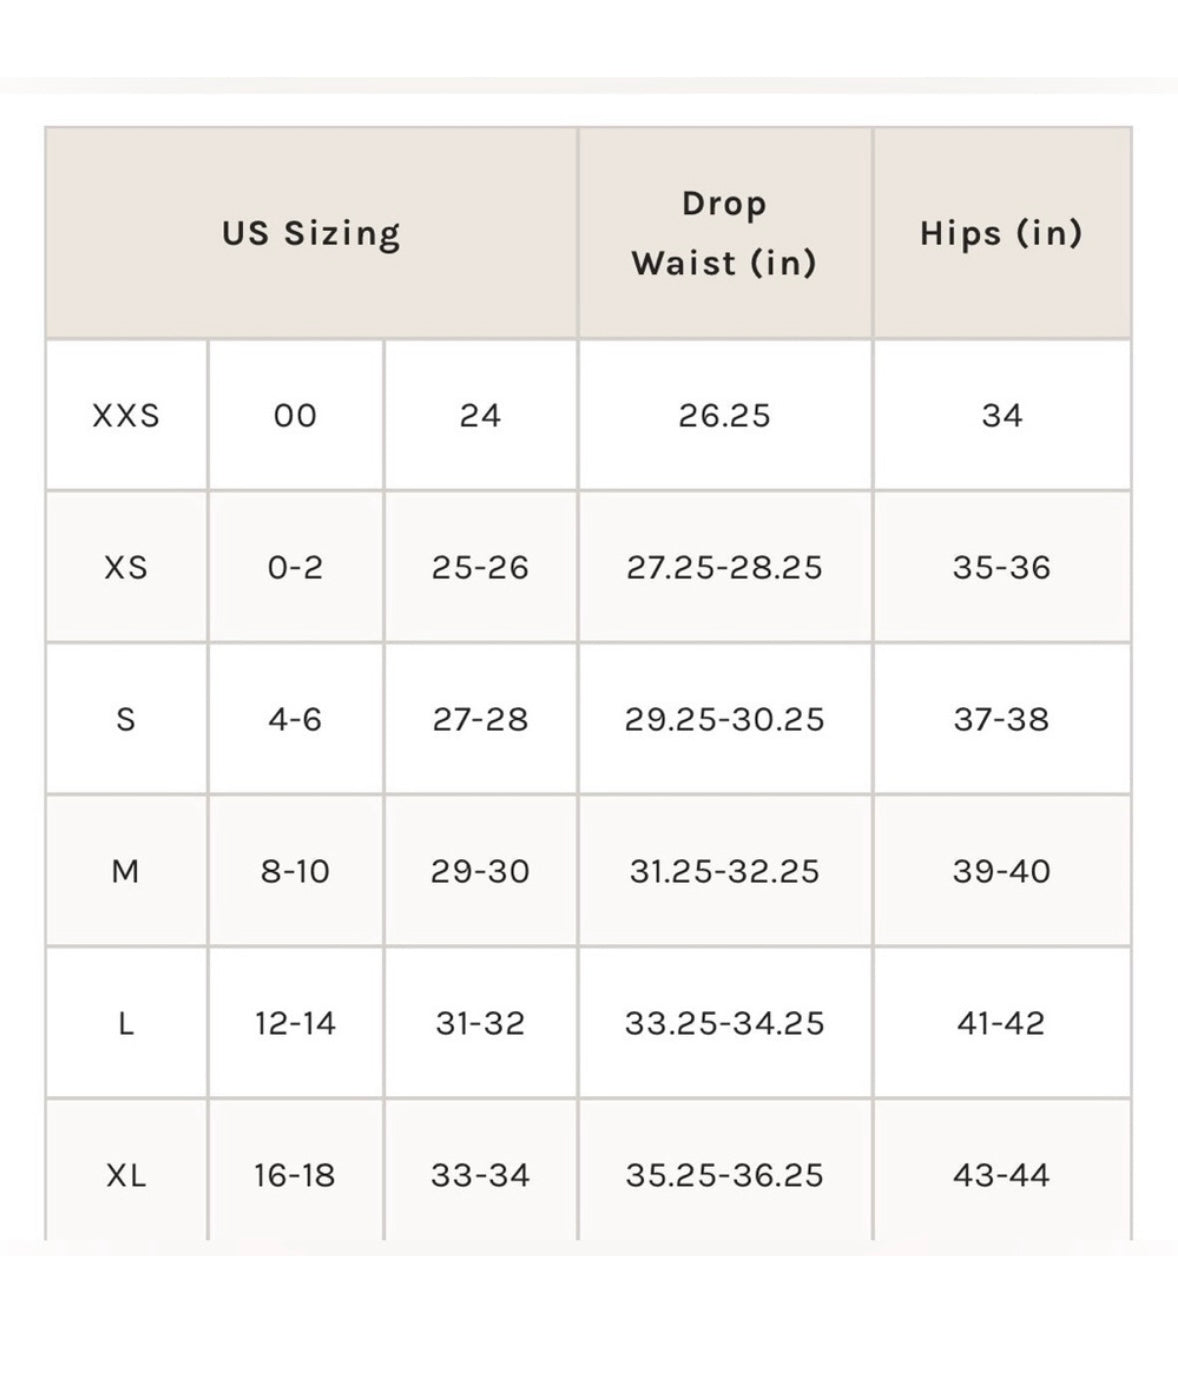Viewport: 1178px width, 1394px height.
Task: Select the 39-40 hips cell
Action: point(1001,871)
